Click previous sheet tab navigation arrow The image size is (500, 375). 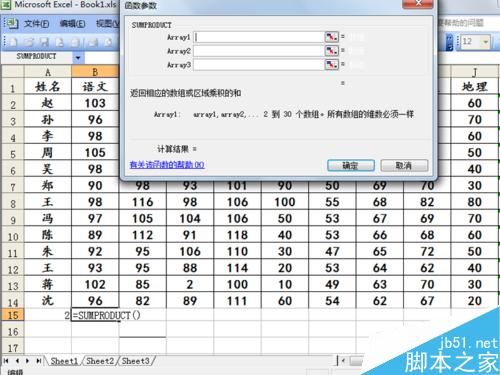pyautogui.click(x=17, y=361)
